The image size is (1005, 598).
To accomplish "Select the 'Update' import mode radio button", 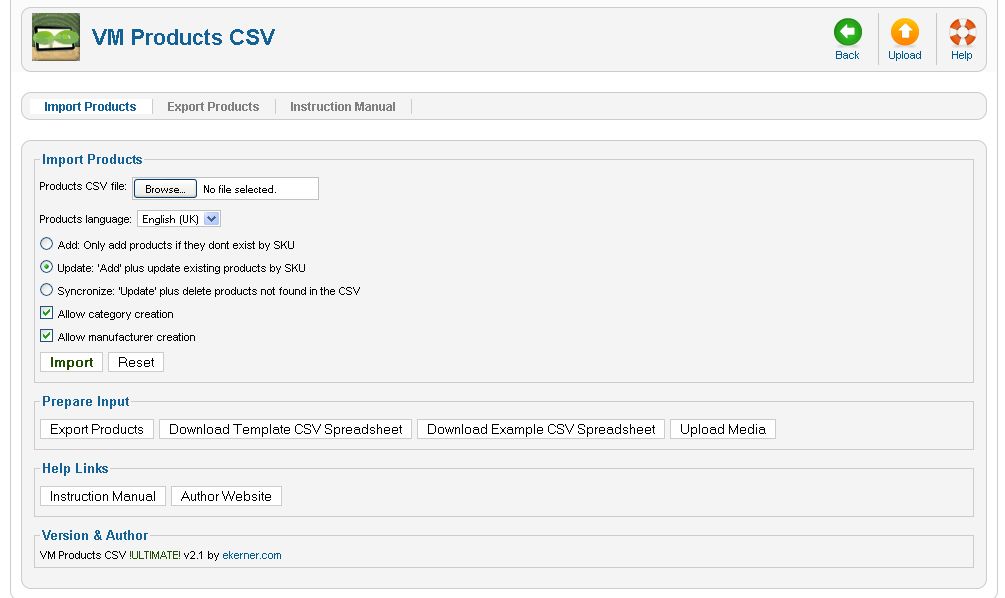I will pos(46,267).
